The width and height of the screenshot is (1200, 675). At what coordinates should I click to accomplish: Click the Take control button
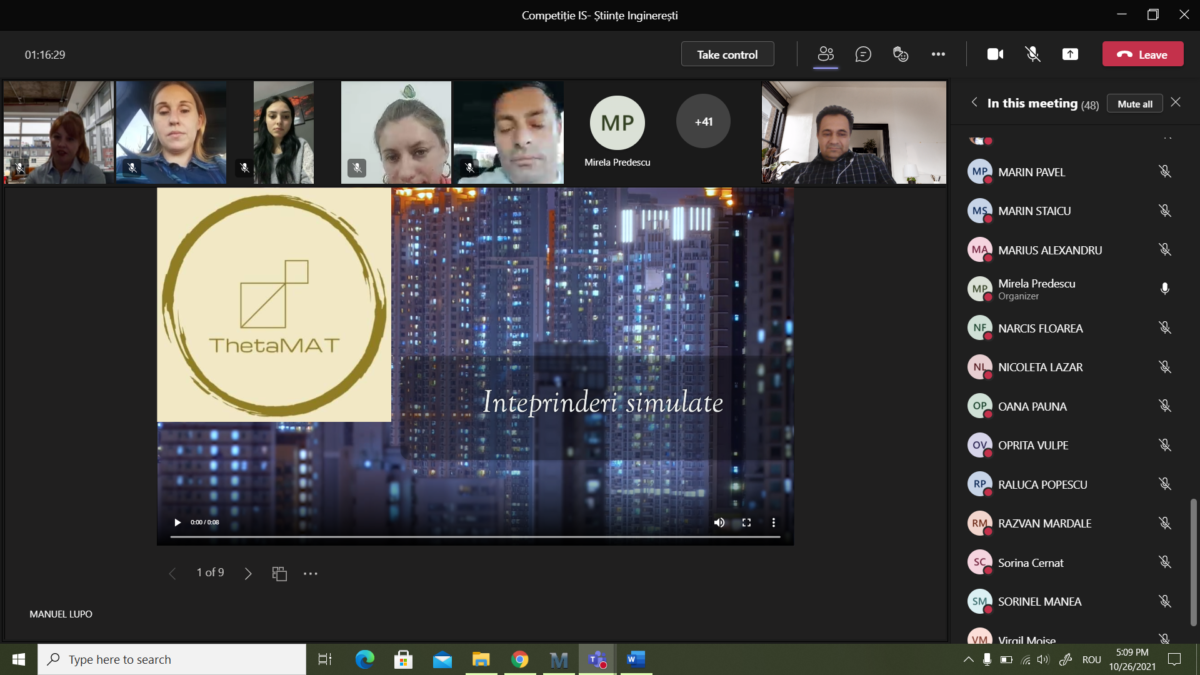click(727, 54)
